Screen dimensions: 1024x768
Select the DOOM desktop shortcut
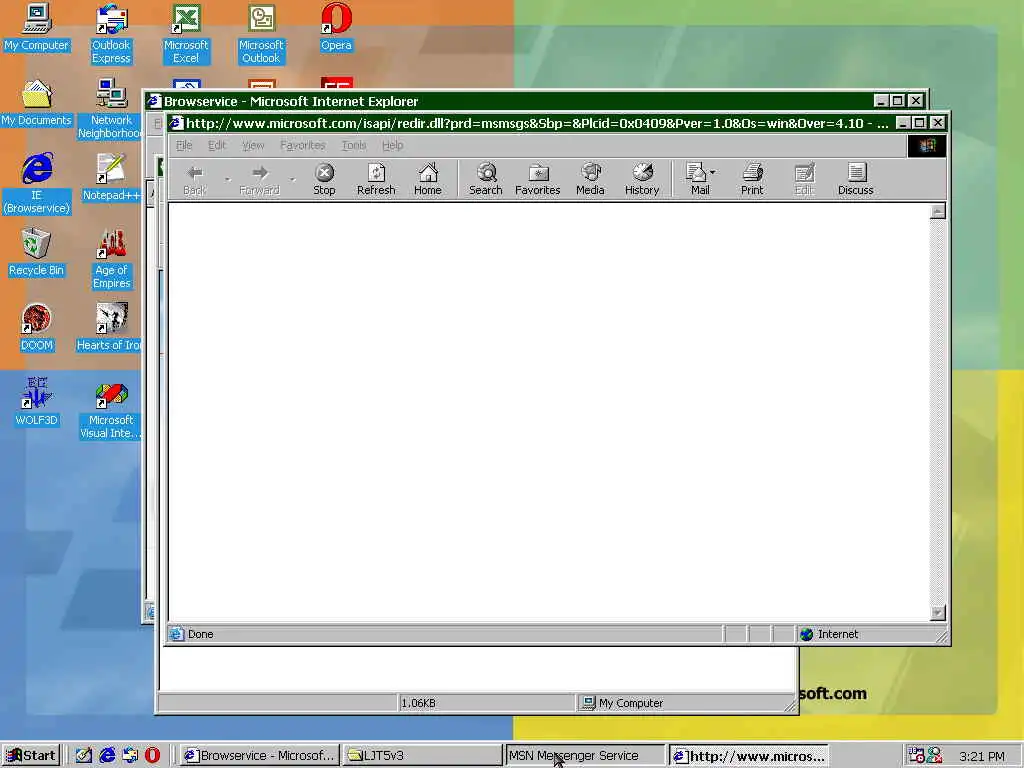coord(37,328)
